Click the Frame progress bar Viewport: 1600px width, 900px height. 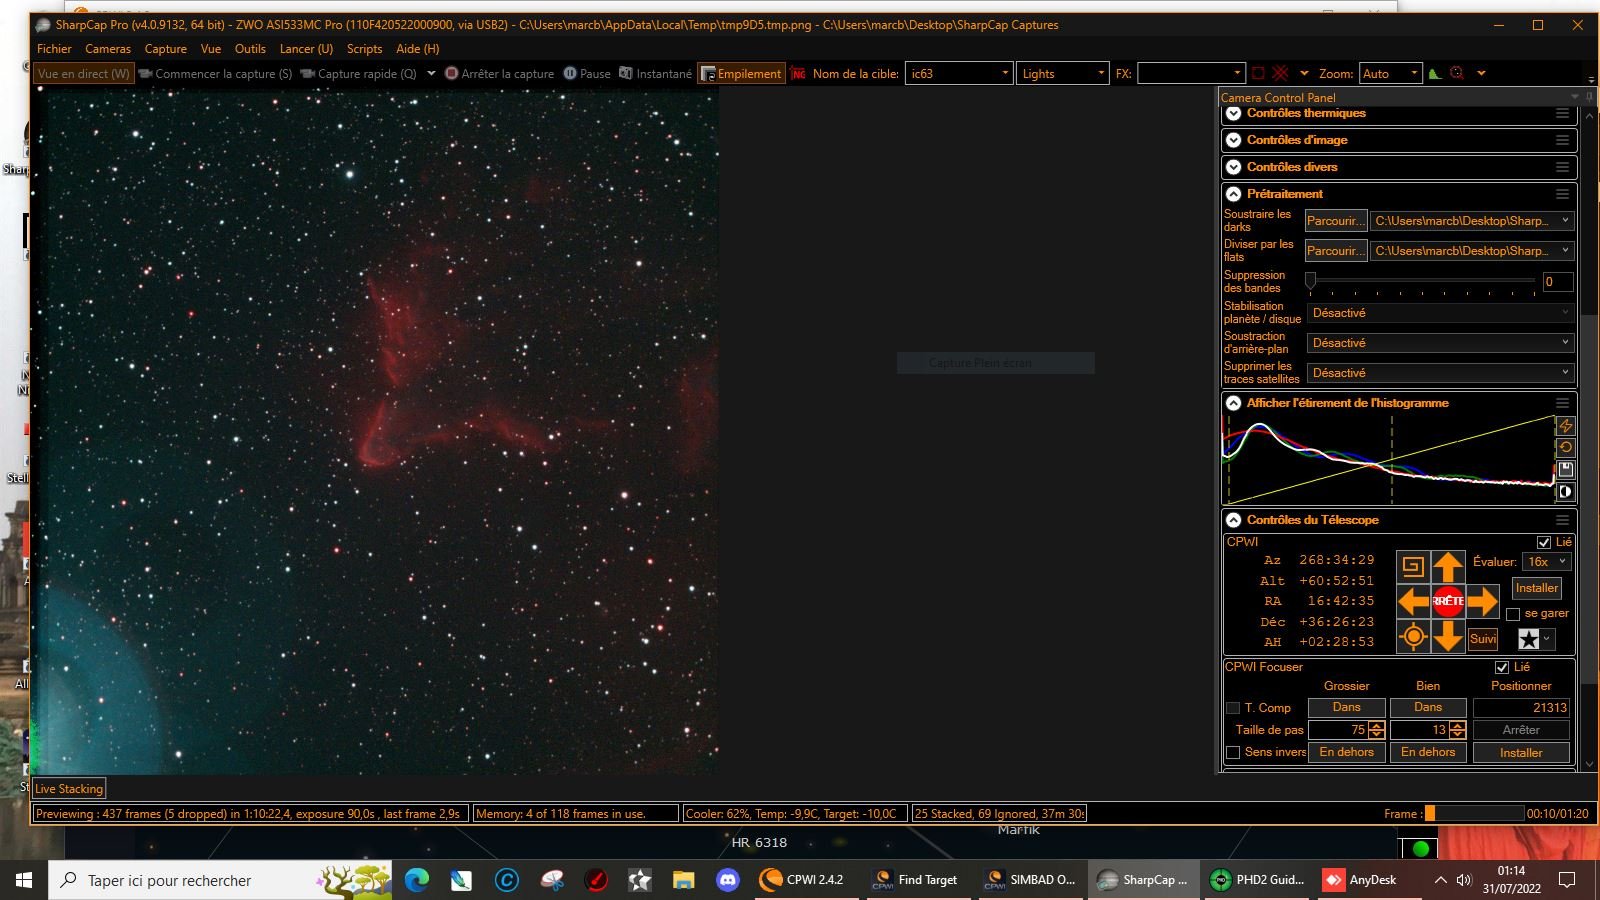point(1473,813)
